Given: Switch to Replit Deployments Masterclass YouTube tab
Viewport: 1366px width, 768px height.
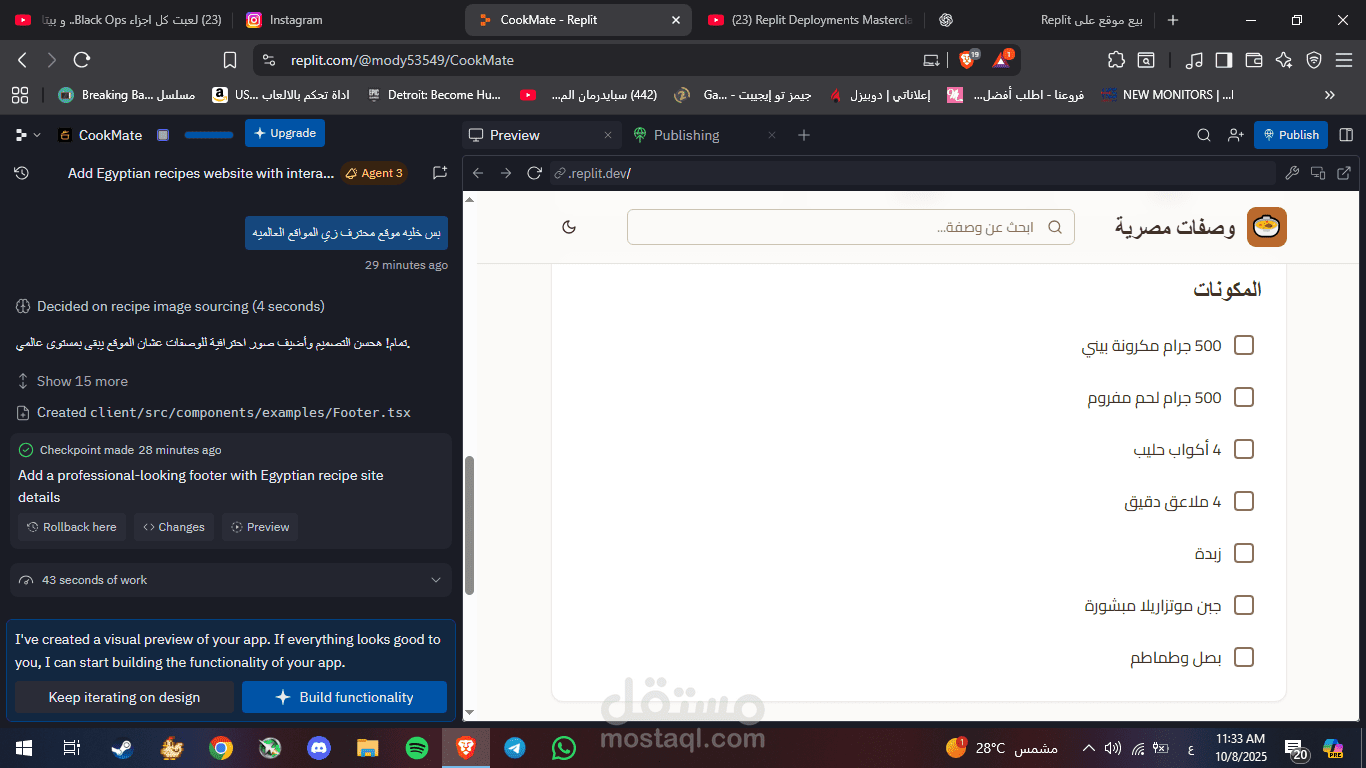Looking at the screenshot, I should 808,20.
